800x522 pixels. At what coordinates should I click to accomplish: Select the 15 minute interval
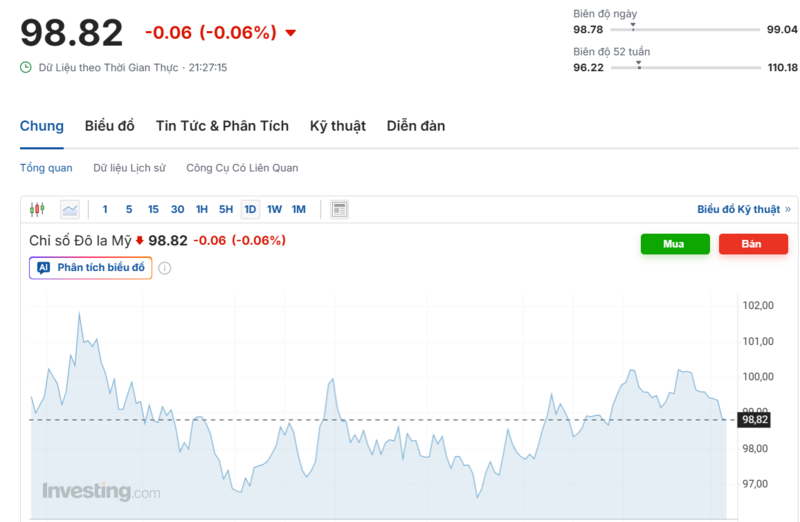153,209
